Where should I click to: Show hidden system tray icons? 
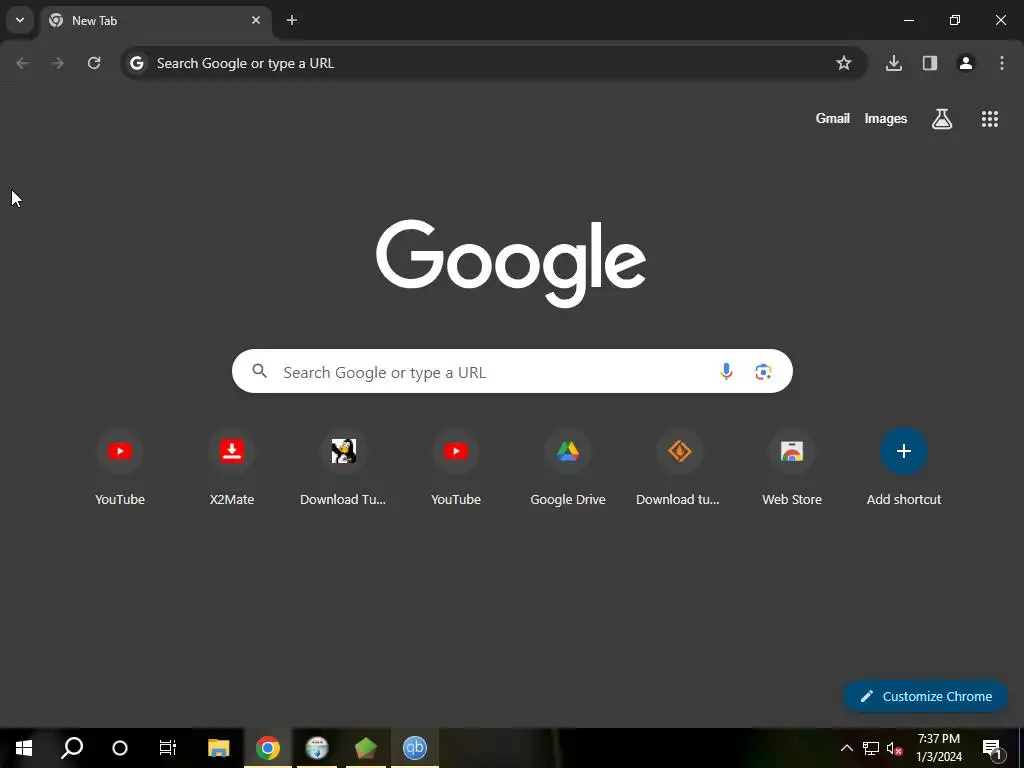(x=846, y=748)
